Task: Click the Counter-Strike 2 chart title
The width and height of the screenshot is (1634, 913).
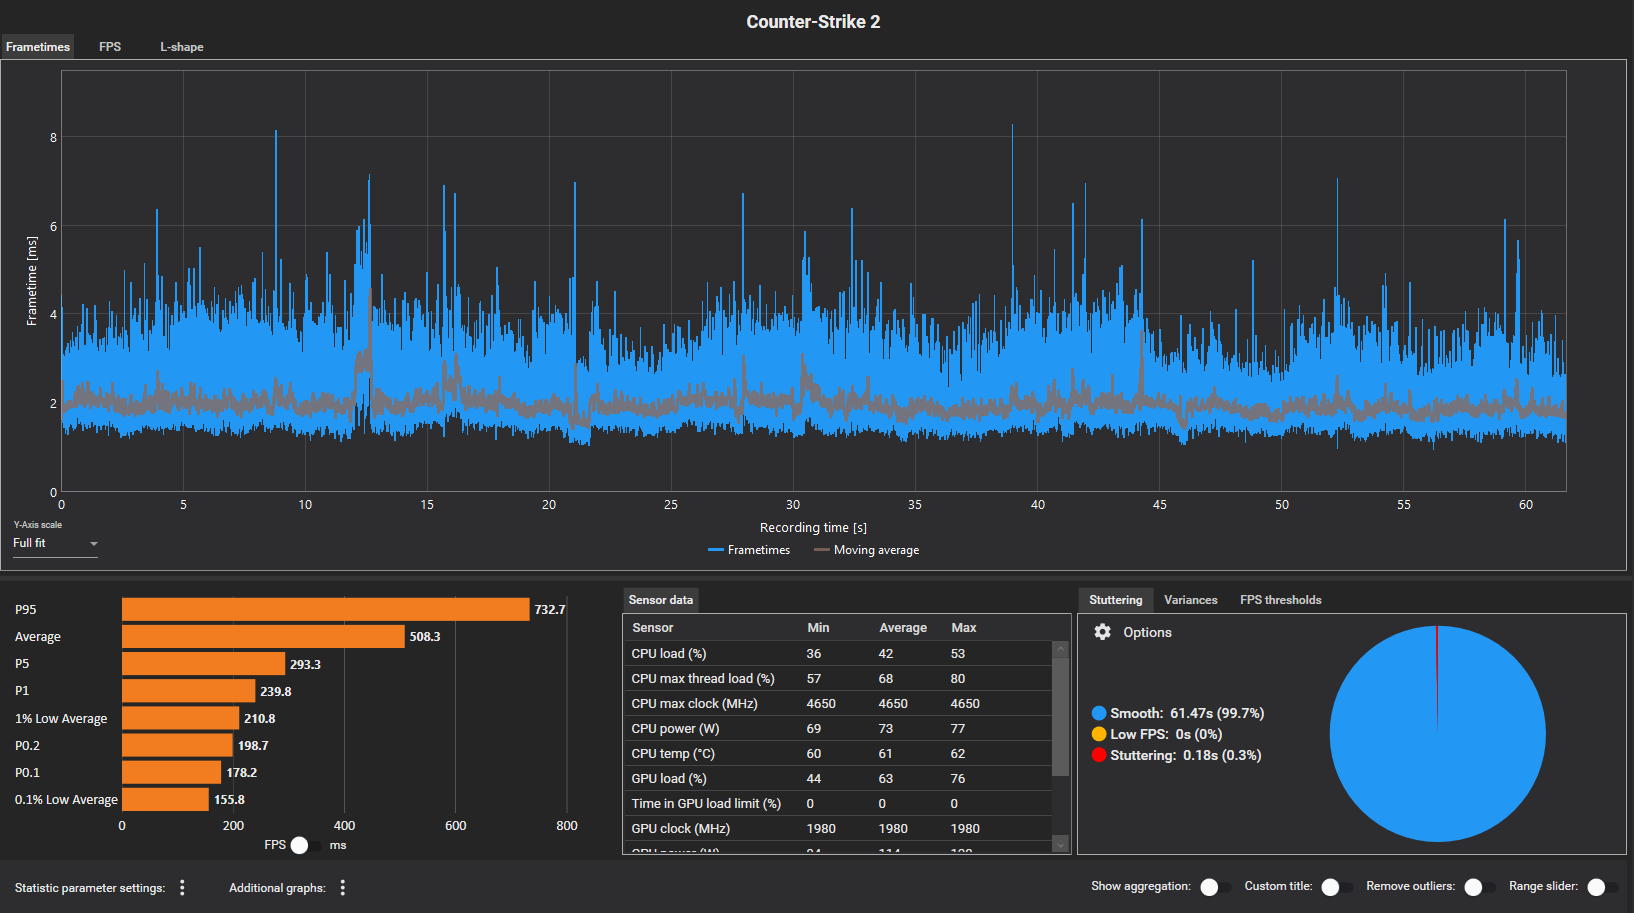Action: click(x=813, y=22)
